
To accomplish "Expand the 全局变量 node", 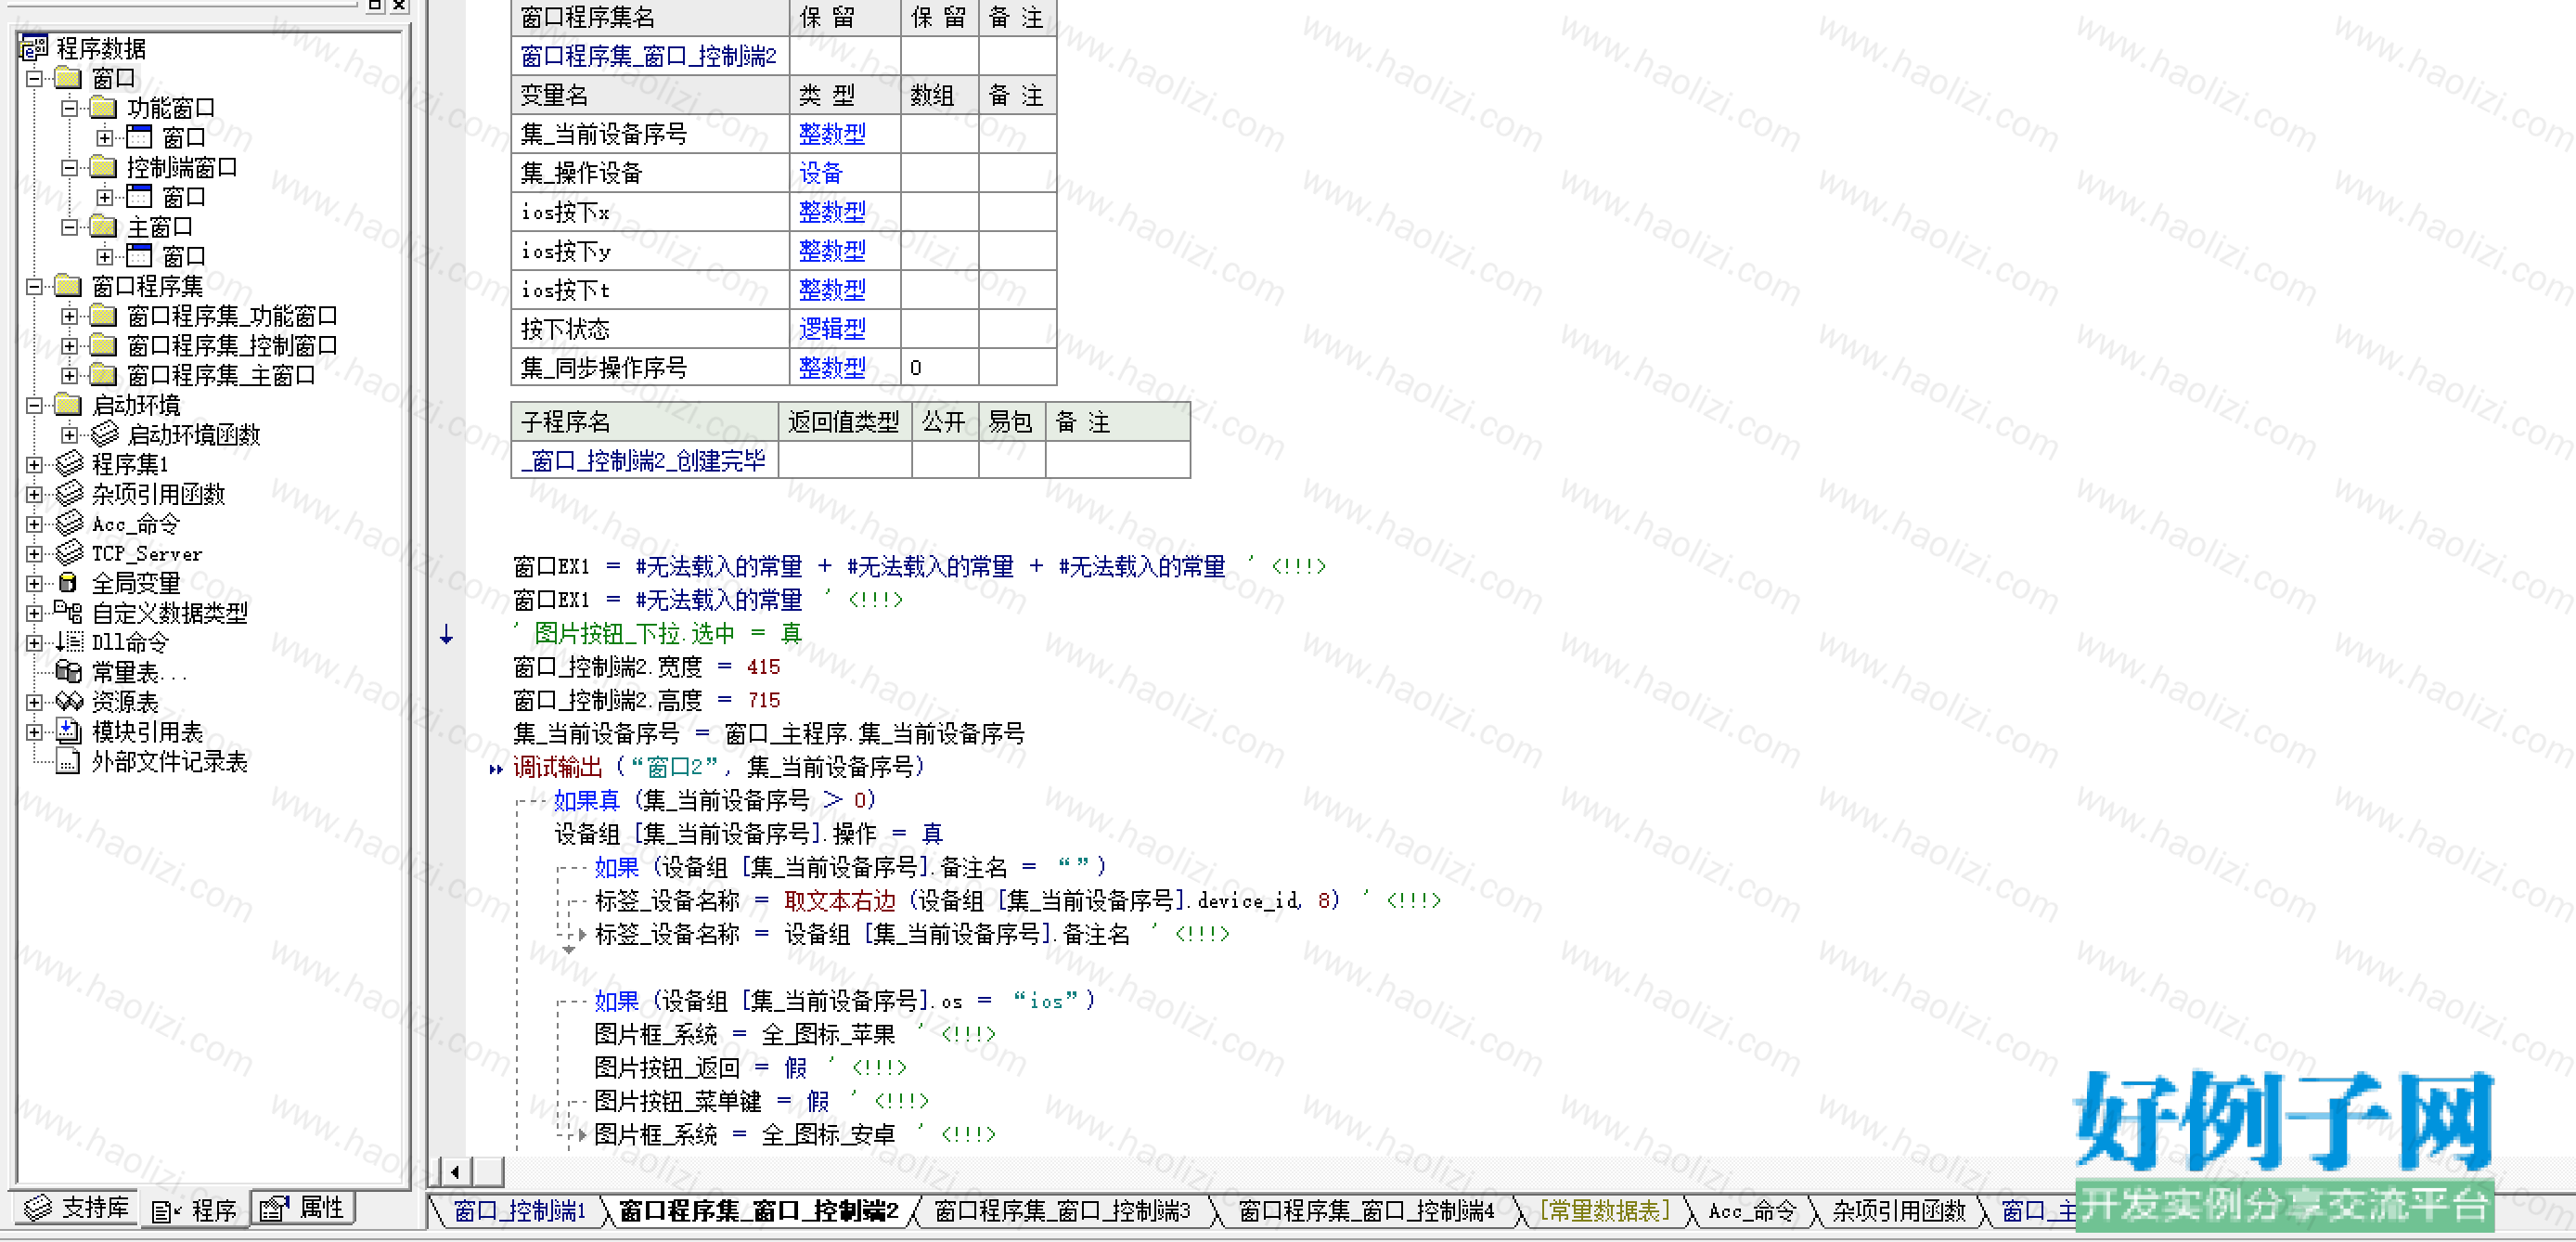I will (35, 583).
